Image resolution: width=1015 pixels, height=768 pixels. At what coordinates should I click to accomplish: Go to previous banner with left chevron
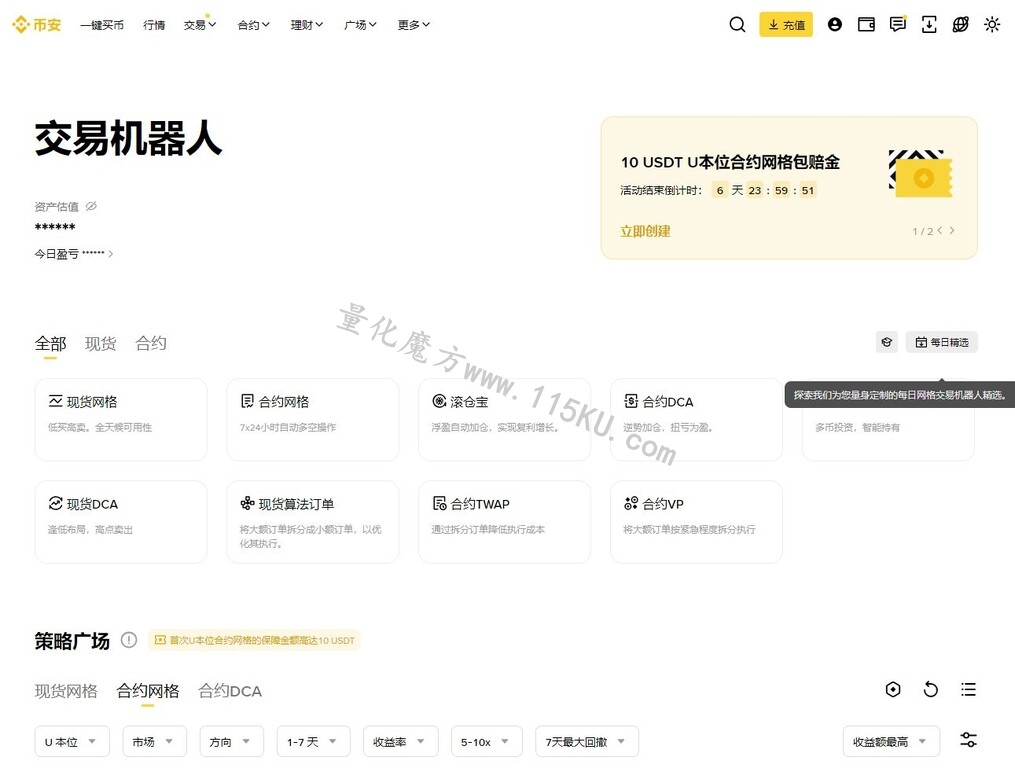940,231
